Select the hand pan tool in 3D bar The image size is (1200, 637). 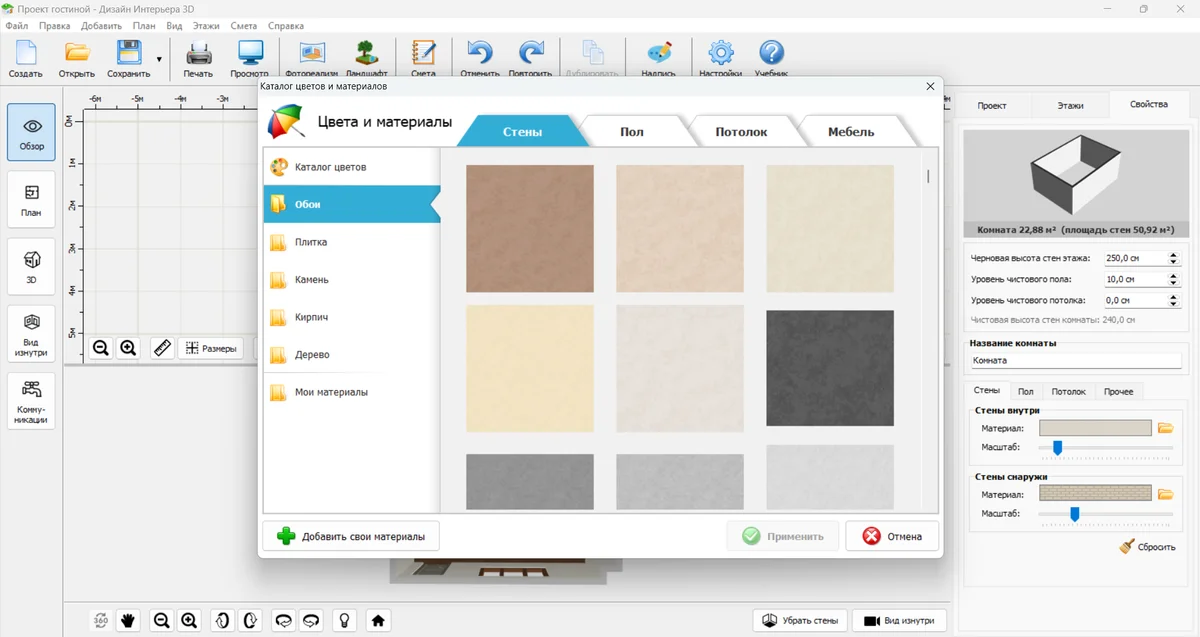pos(128,620)
